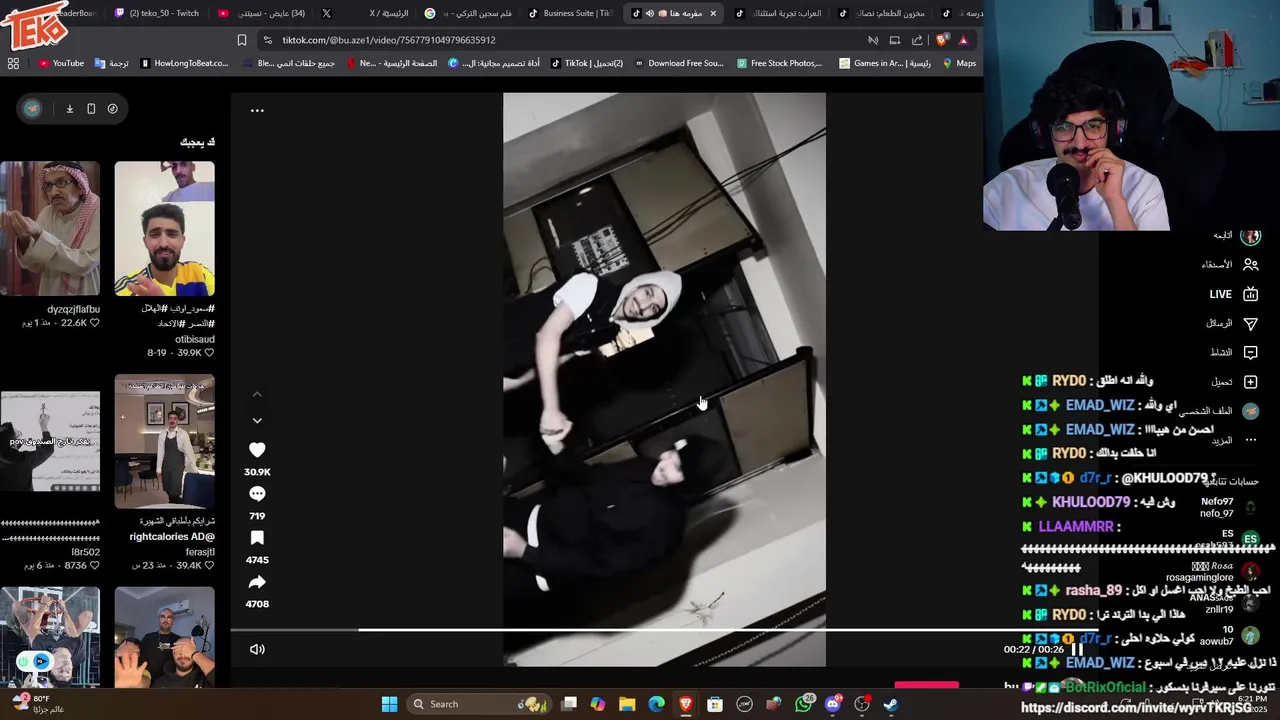Go to the next video down chevron
The image size is (1280, 720).
click(257, 421)
